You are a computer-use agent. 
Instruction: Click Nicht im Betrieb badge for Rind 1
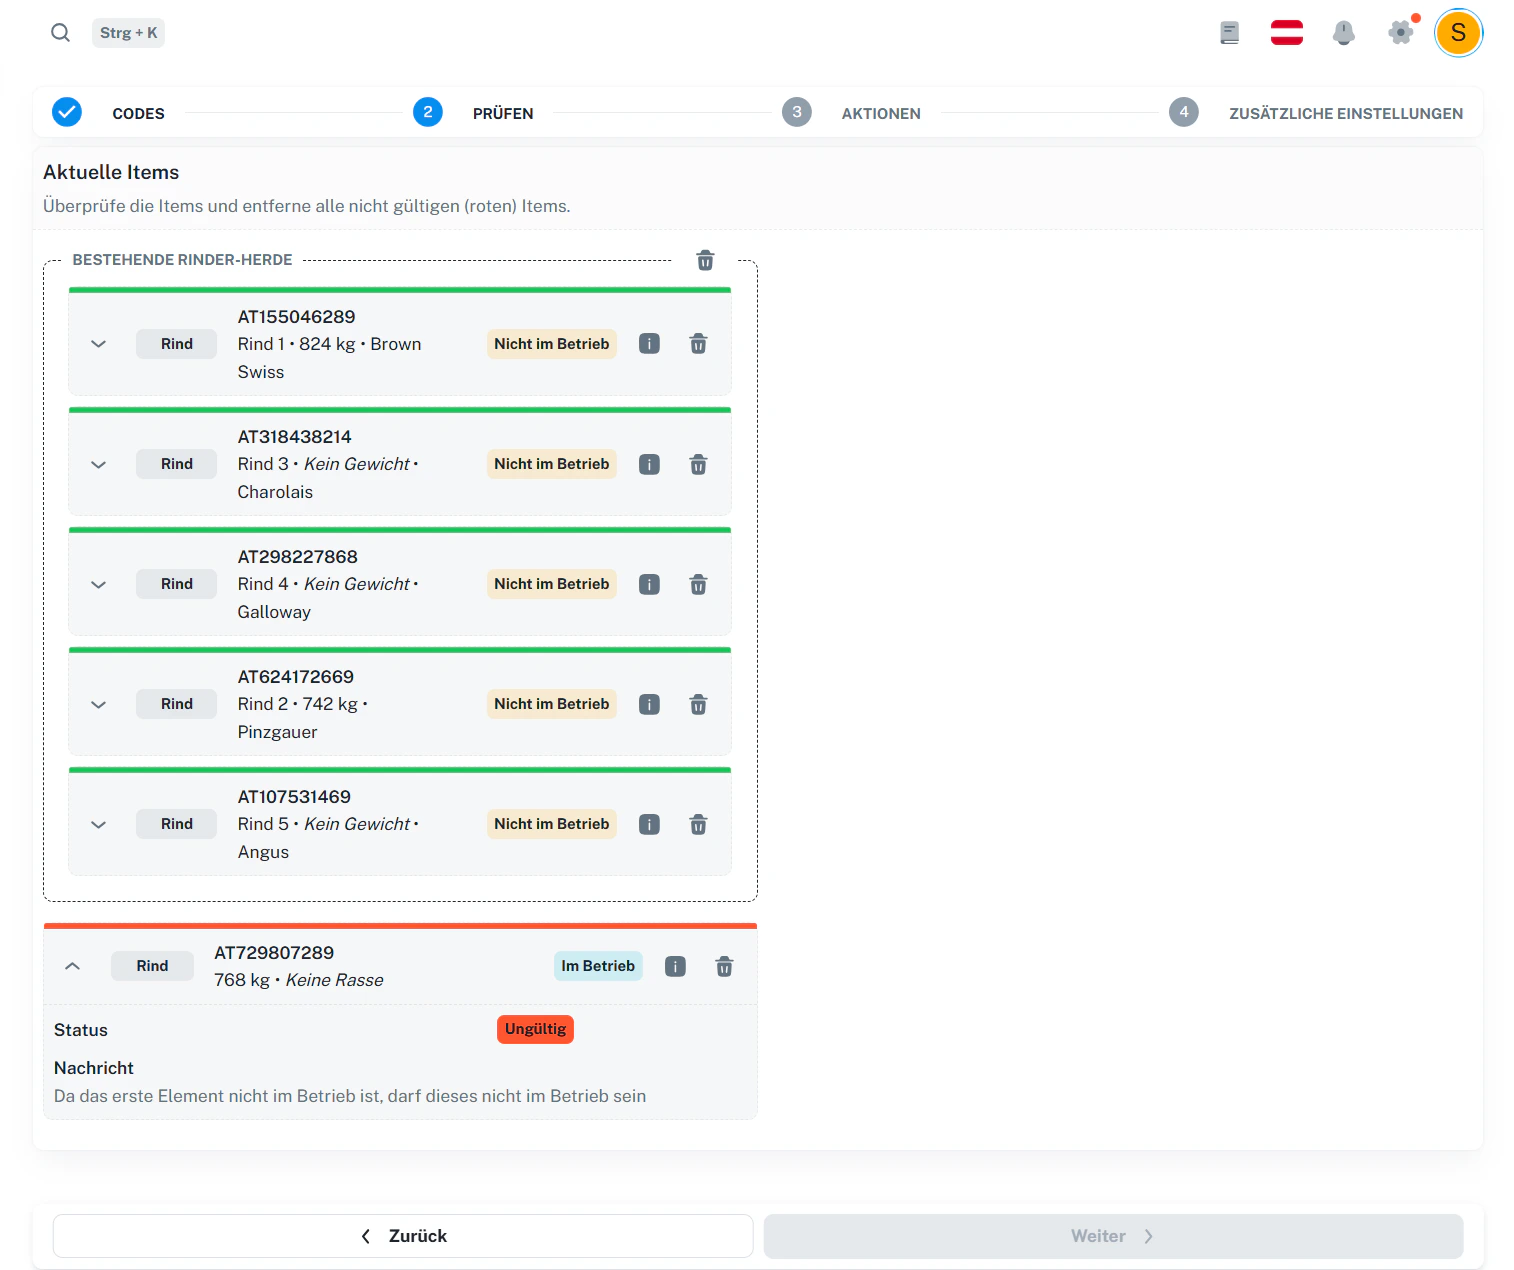[x=551, y=344]
